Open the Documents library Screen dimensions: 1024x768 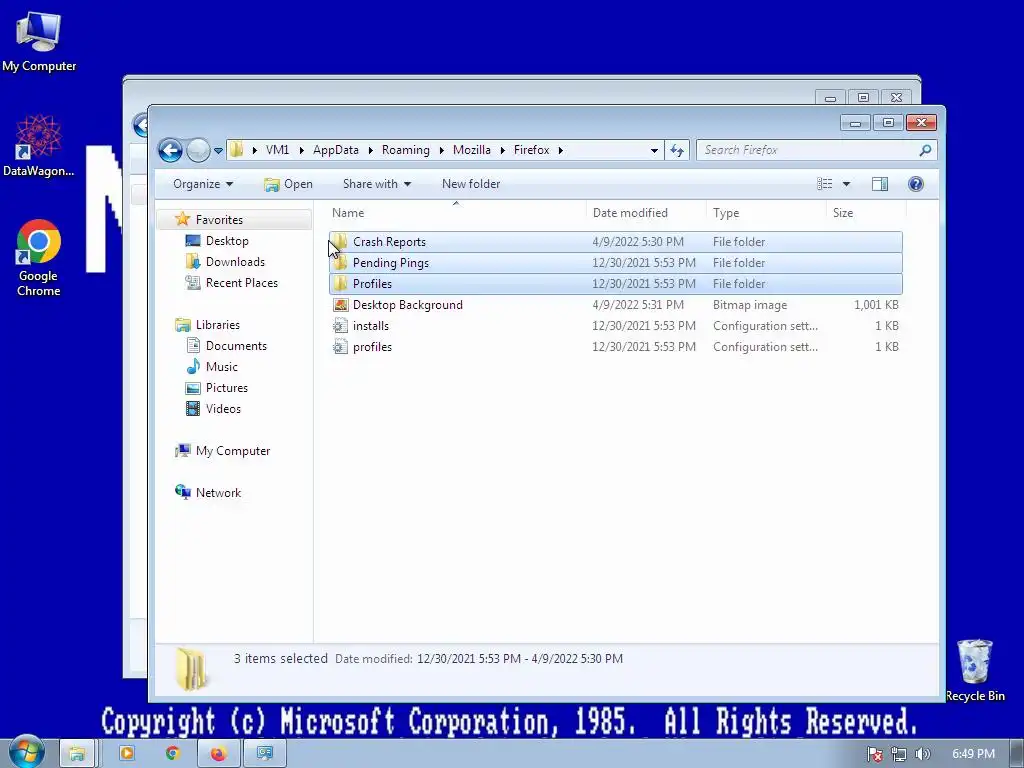tap(236, 345)
